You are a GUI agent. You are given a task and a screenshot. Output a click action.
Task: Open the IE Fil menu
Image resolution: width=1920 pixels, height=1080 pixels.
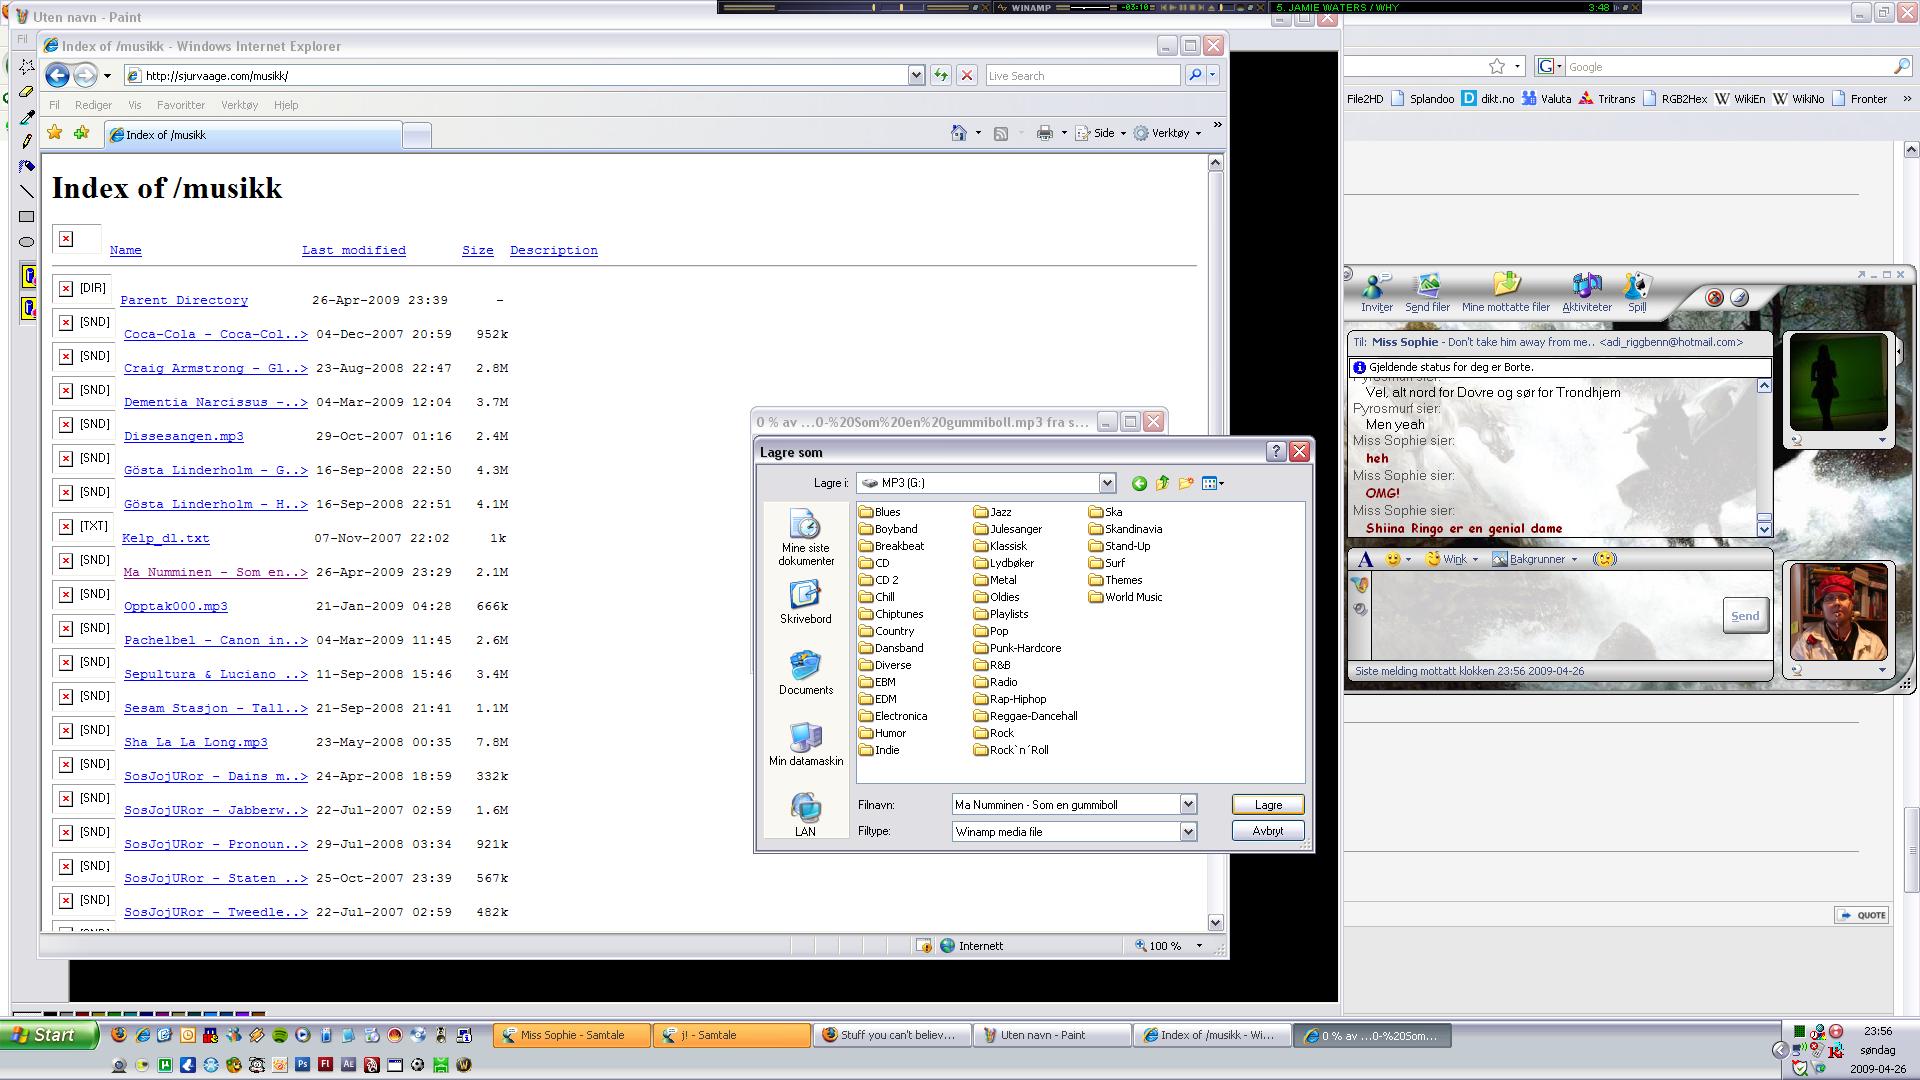pos(54,104)
